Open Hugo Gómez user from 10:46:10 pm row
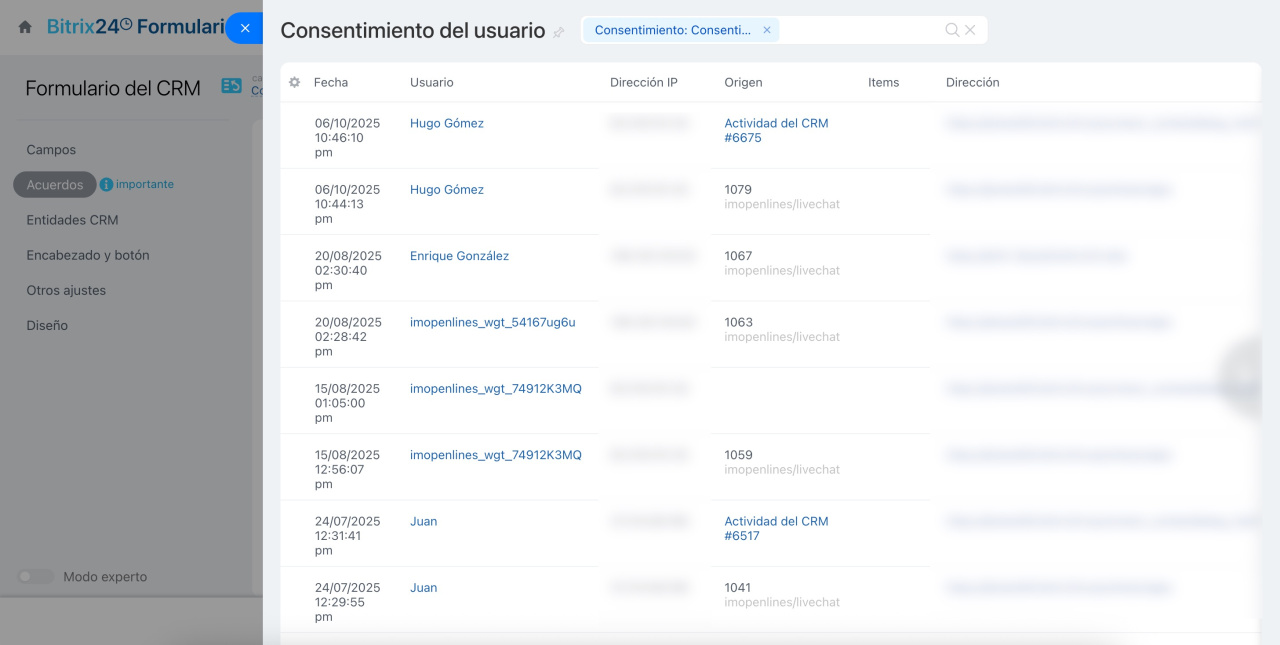This screenshot has height=645, width=1280. pyautogui.click(x=447, y=123)
